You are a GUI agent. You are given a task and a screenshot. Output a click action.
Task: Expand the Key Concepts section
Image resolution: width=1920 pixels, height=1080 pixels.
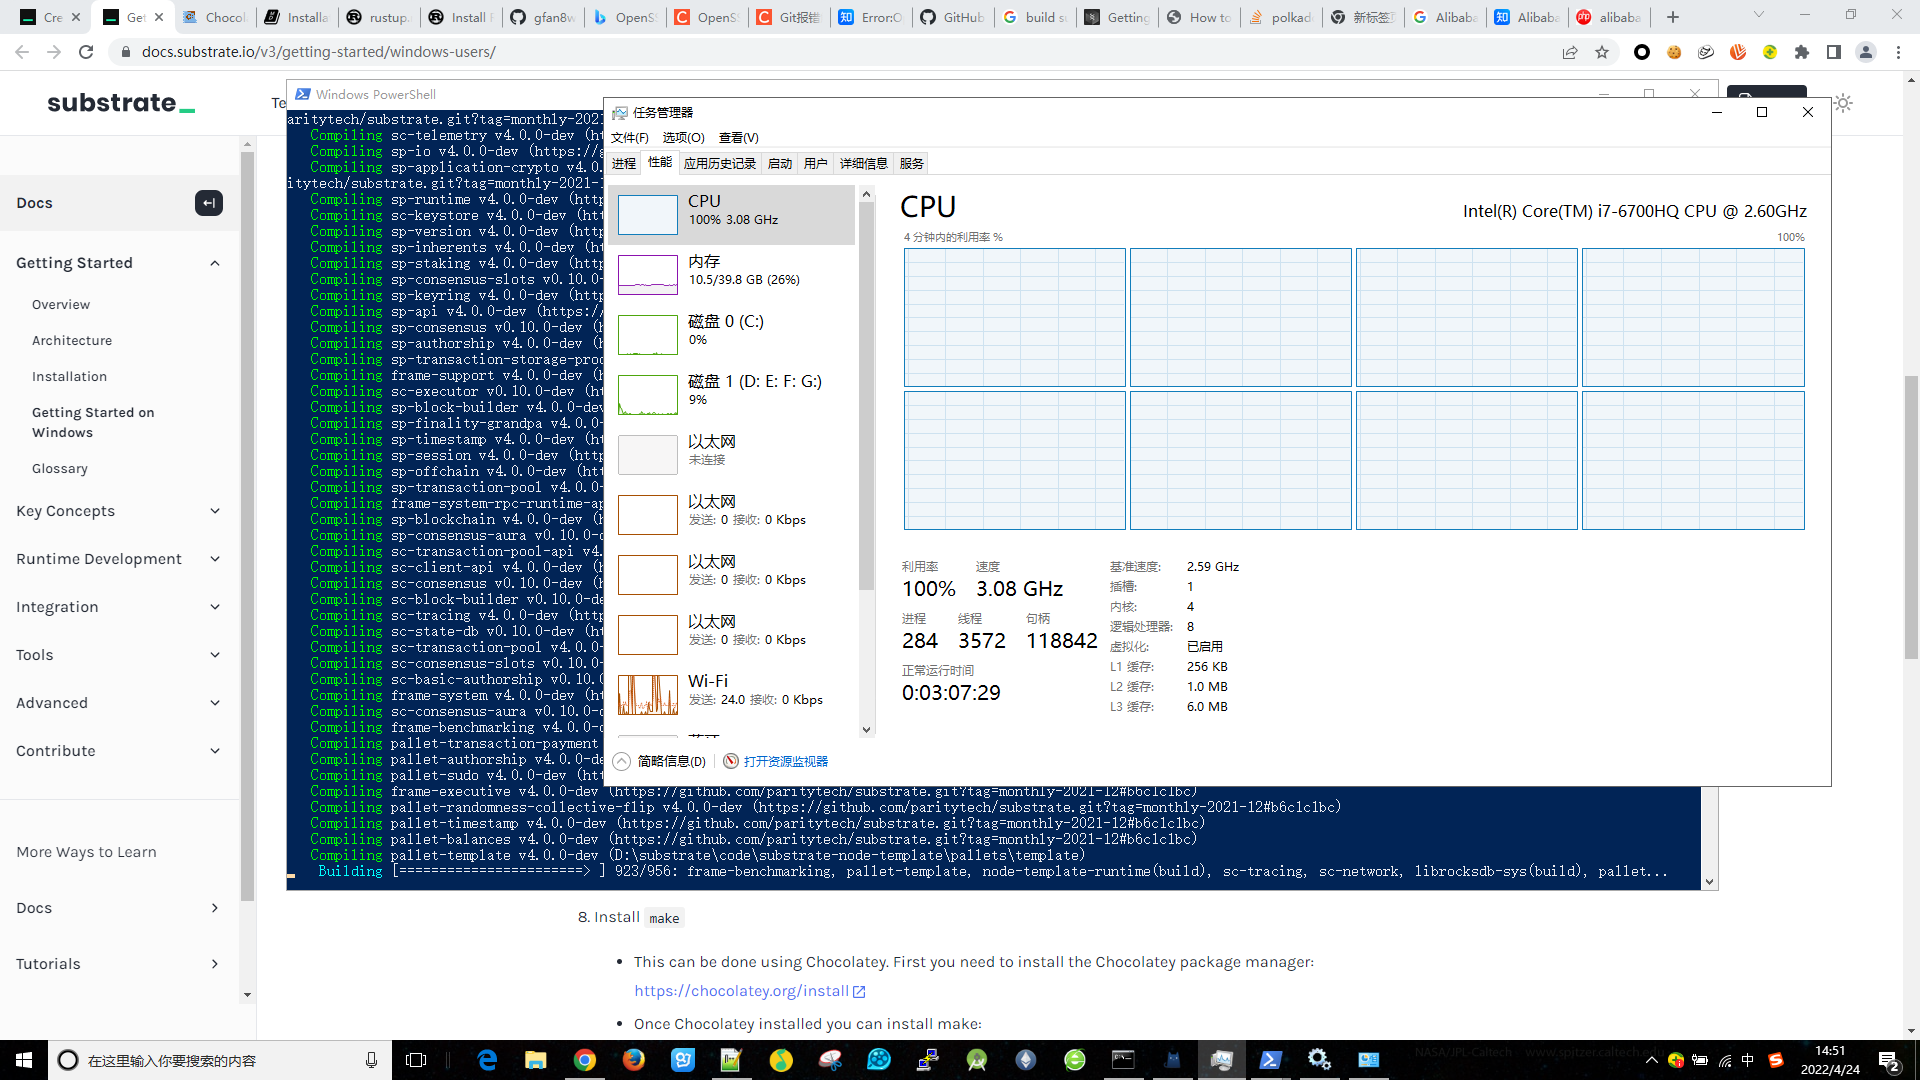click(x=215, y=511)
